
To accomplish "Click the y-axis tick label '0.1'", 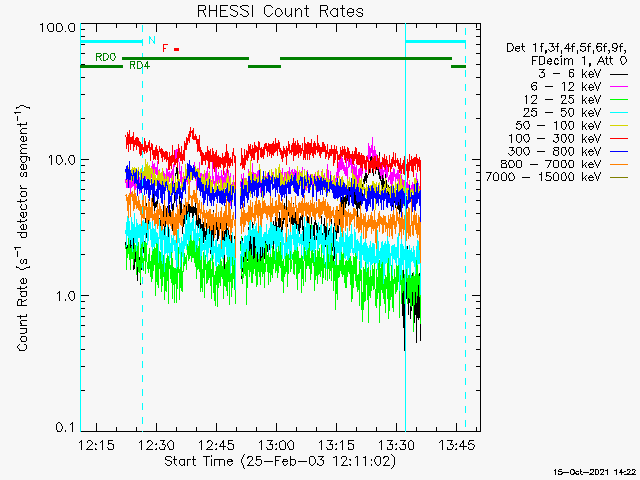I will point(66,427).
